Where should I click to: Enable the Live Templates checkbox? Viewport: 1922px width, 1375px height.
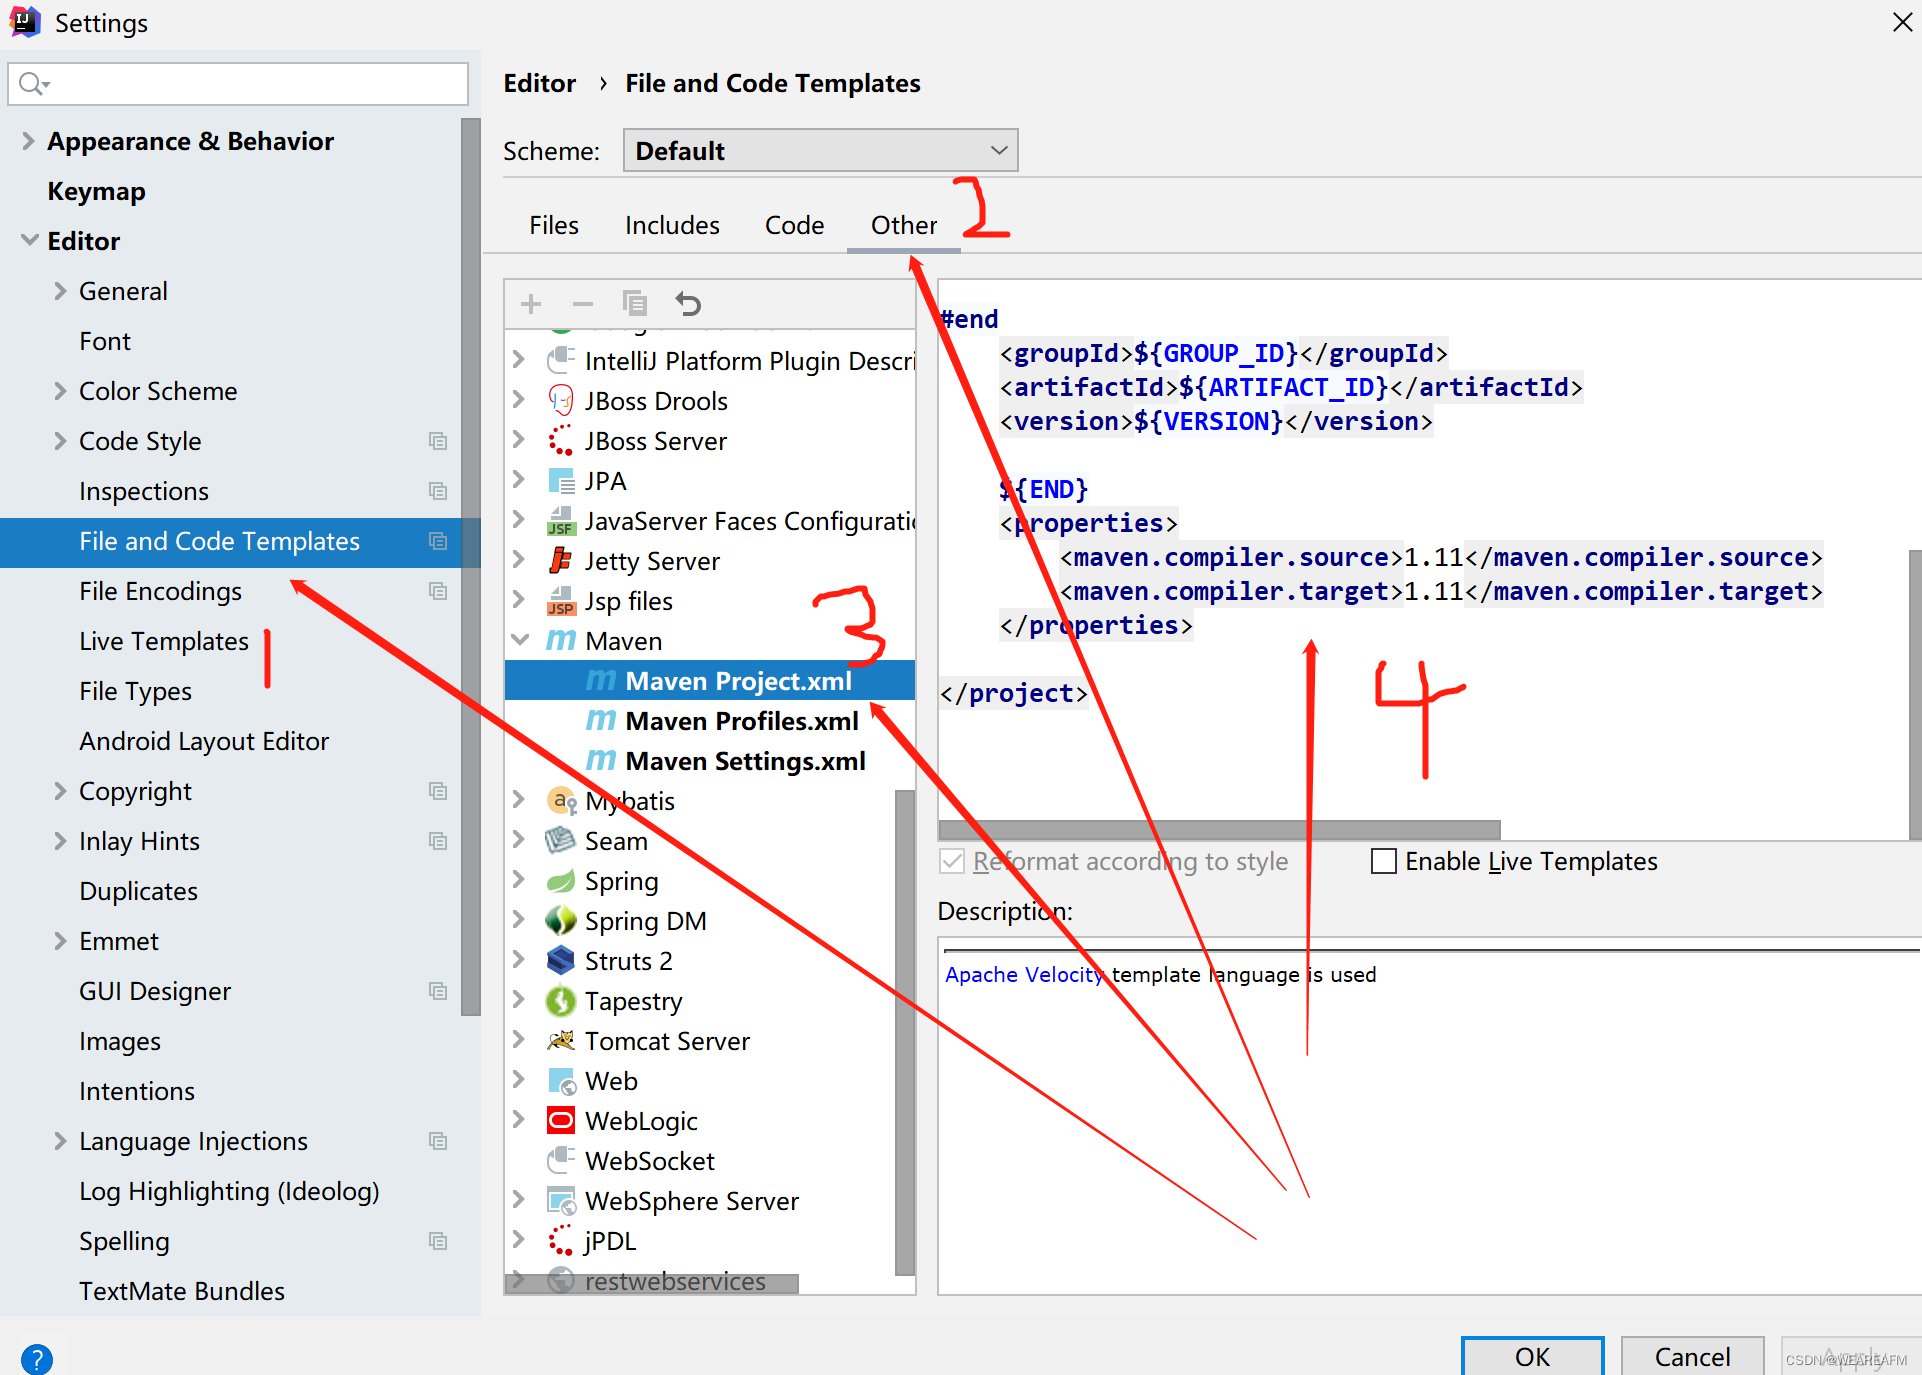[x=1384, y=861]
